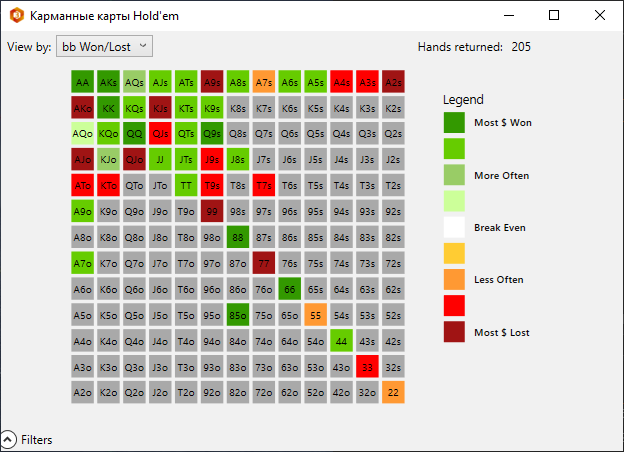Viewport: 625px width, 452px height.
Task: Click the 'Hands returned: 205' text
Action: 474,47
